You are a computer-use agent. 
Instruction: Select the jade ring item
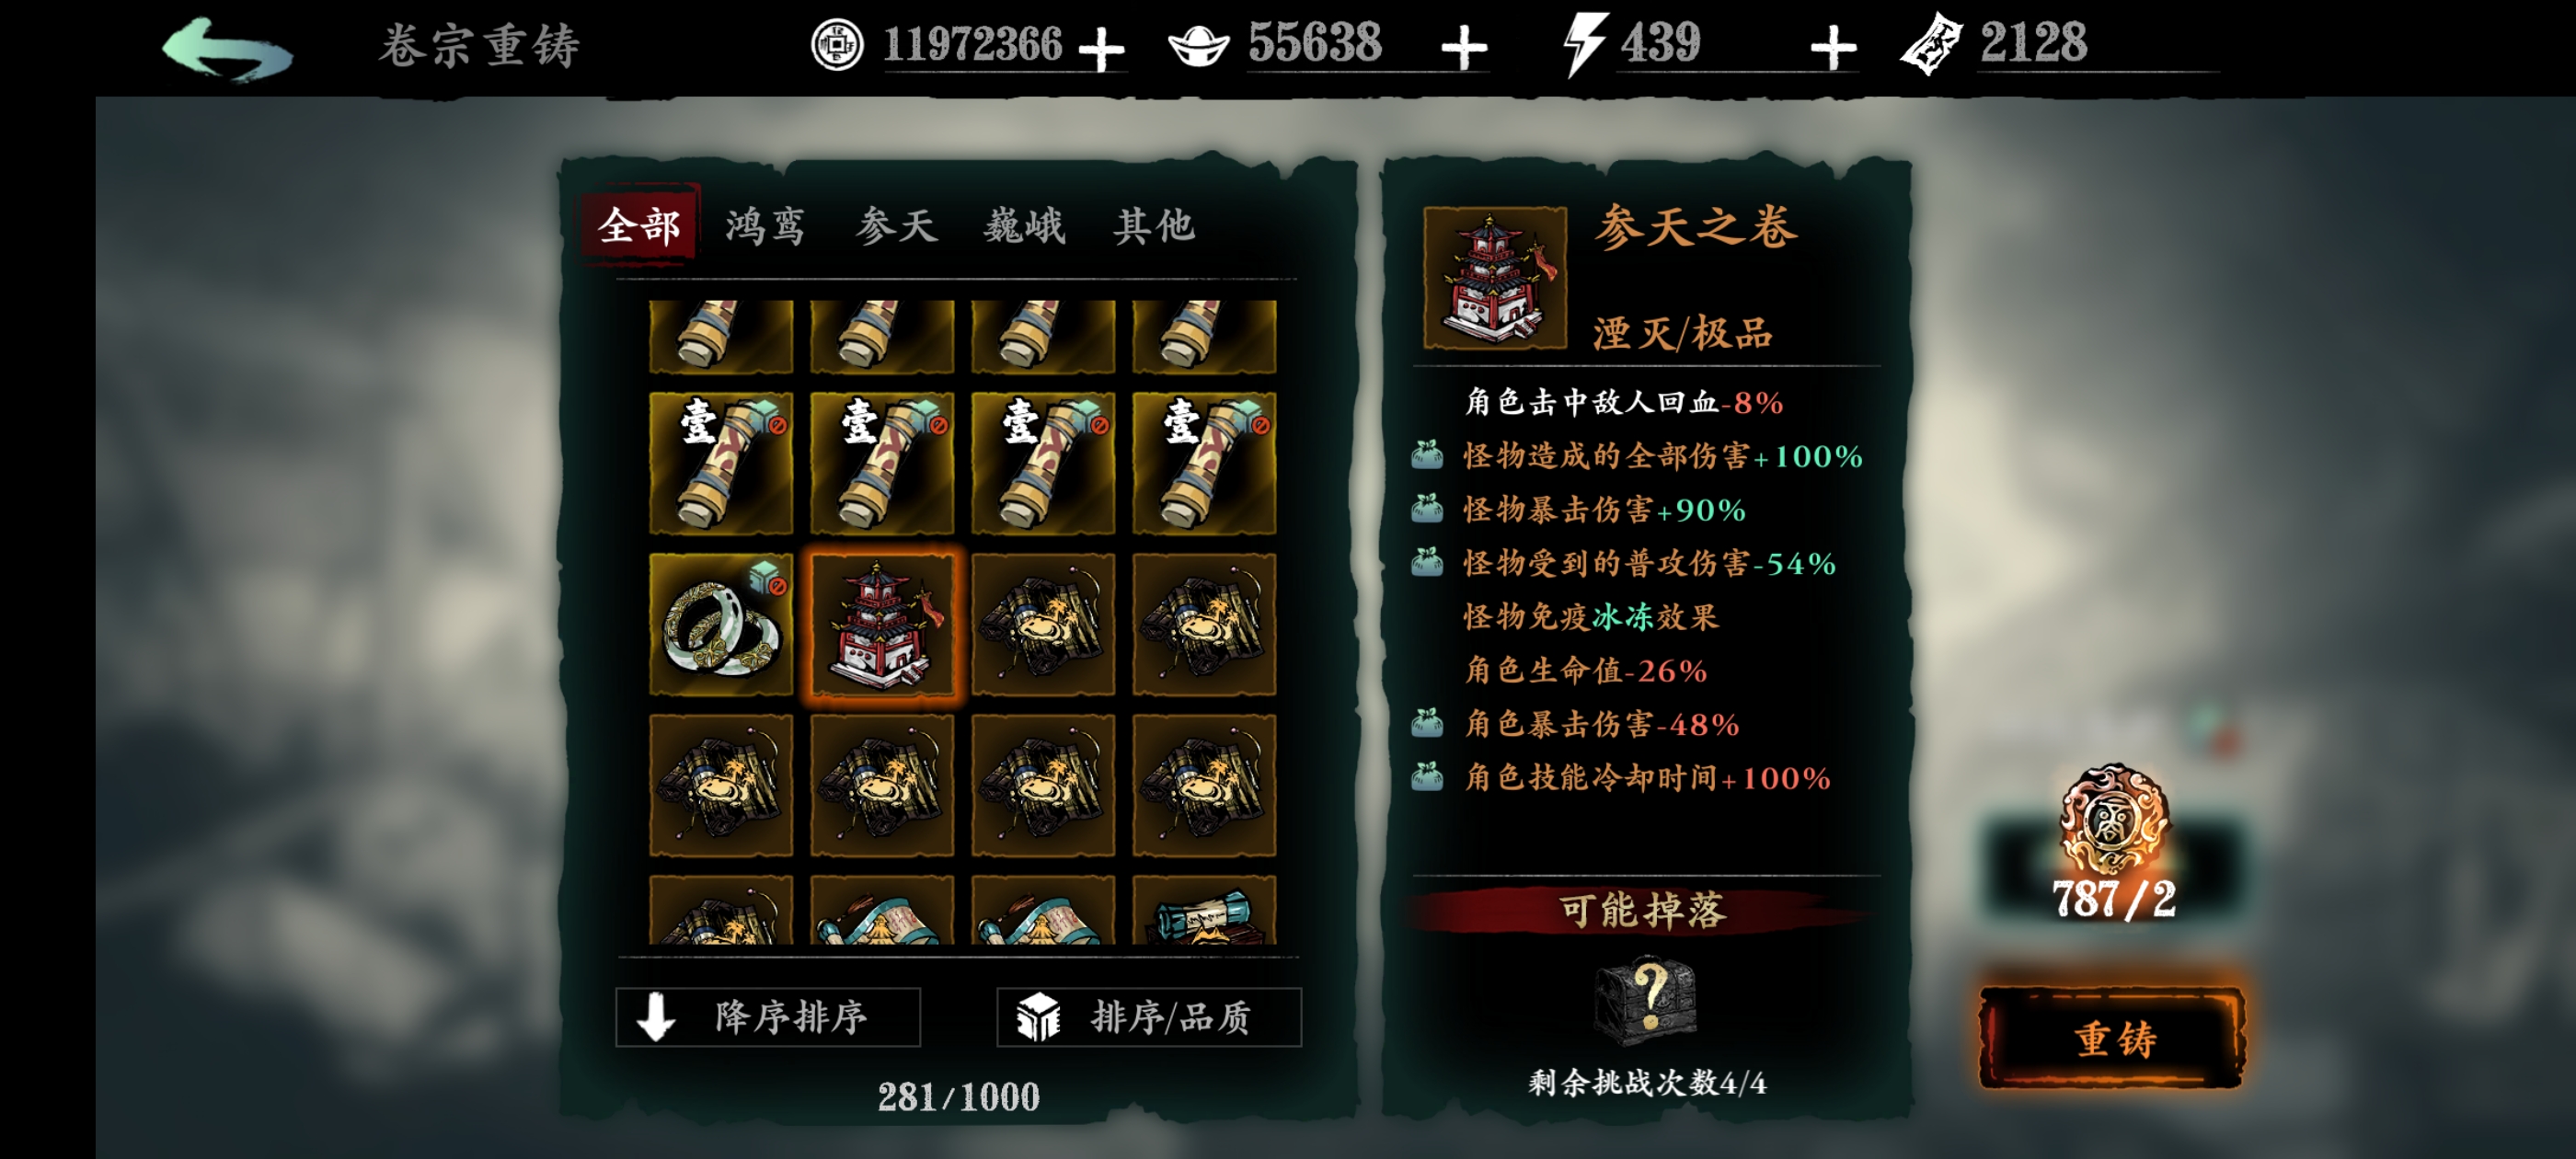[x=721, y=624]
